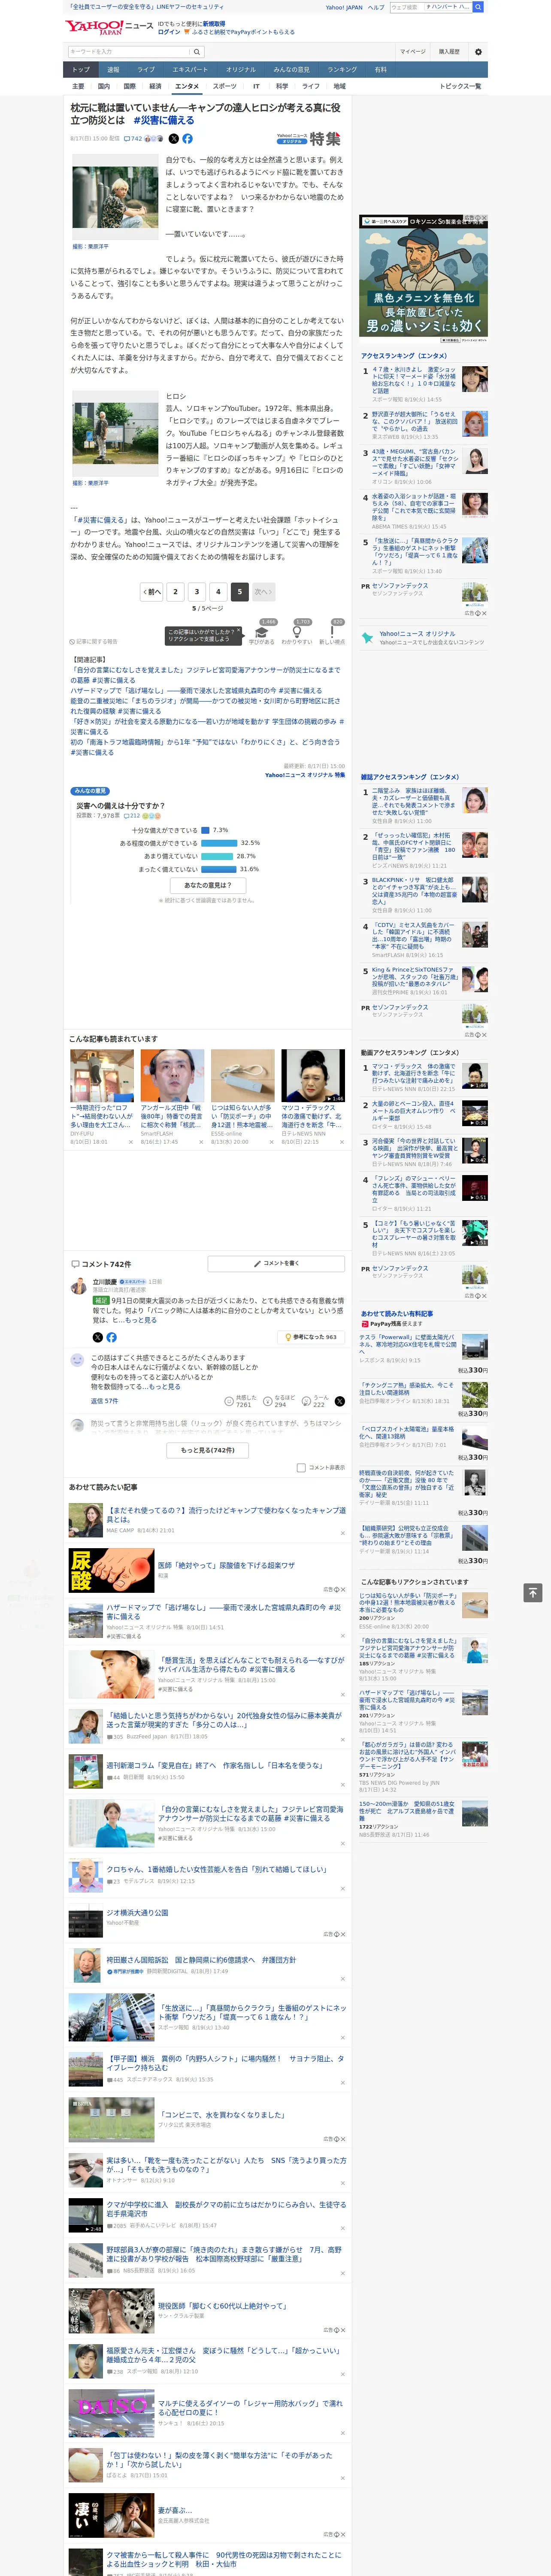551x2576 pixels.
Task: Click コメントを書く button
Action: (276, 1264)
